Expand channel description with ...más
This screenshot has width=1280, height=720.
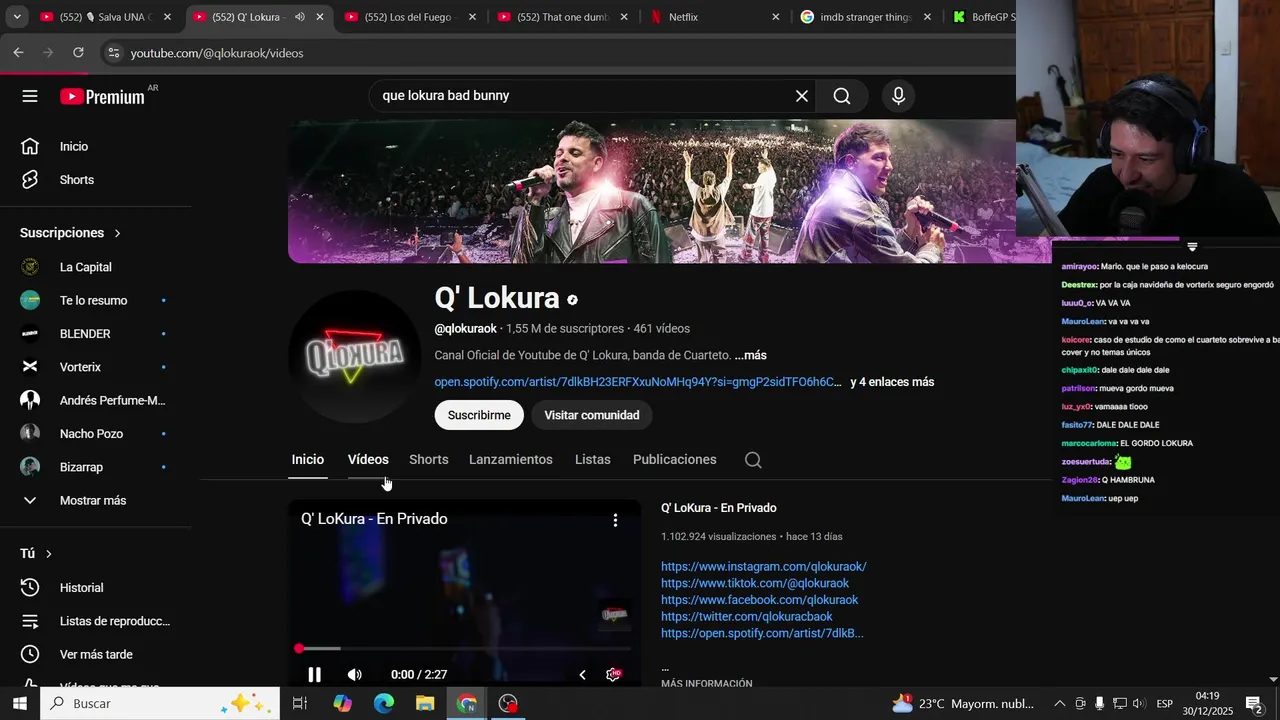[750, 356]
